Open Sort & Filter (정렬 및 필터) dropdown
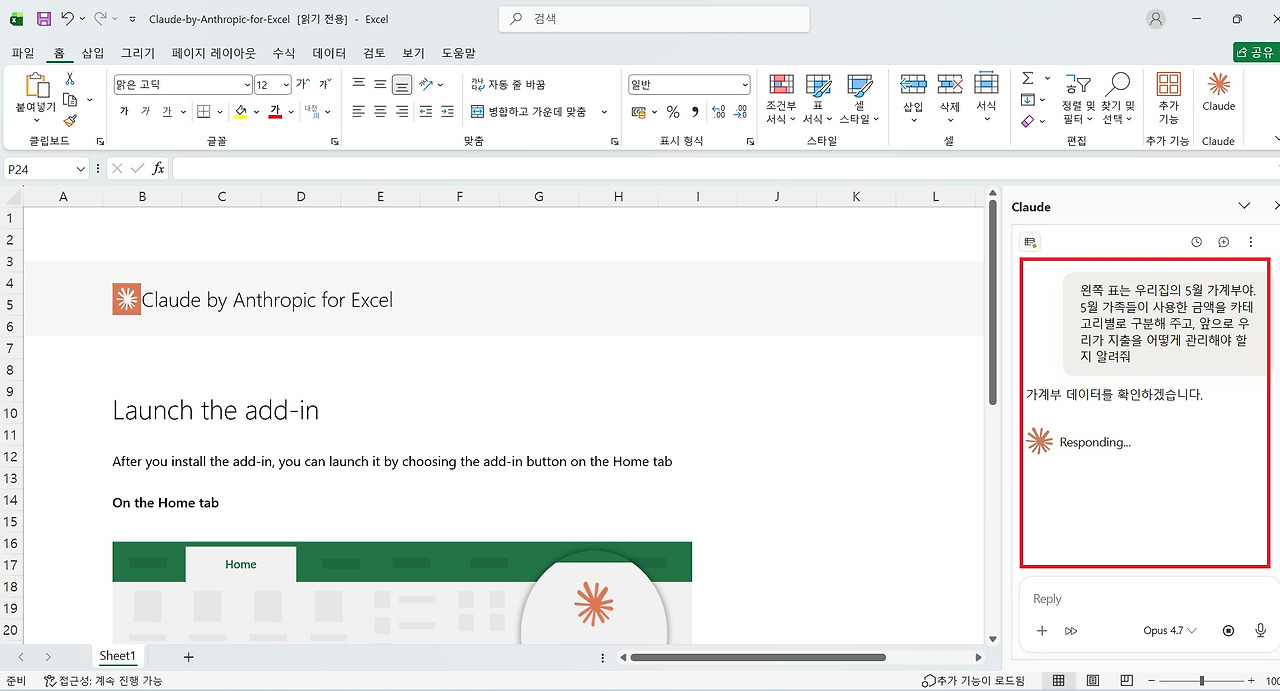This screenshot has height=691, width=1280. click(x=1078, y=99)
